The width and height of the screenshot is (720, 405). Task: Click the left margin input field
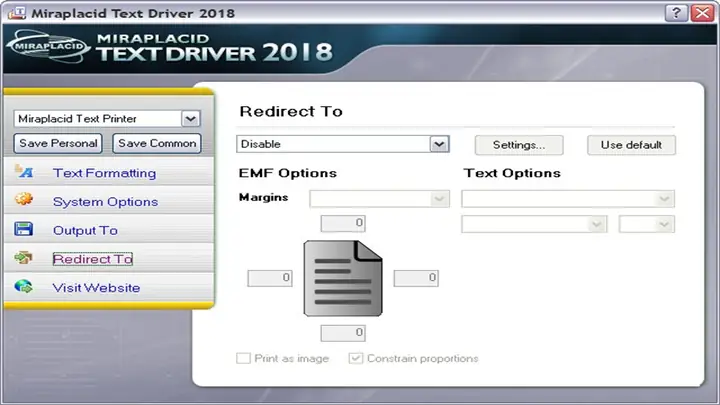pos(270,278)
